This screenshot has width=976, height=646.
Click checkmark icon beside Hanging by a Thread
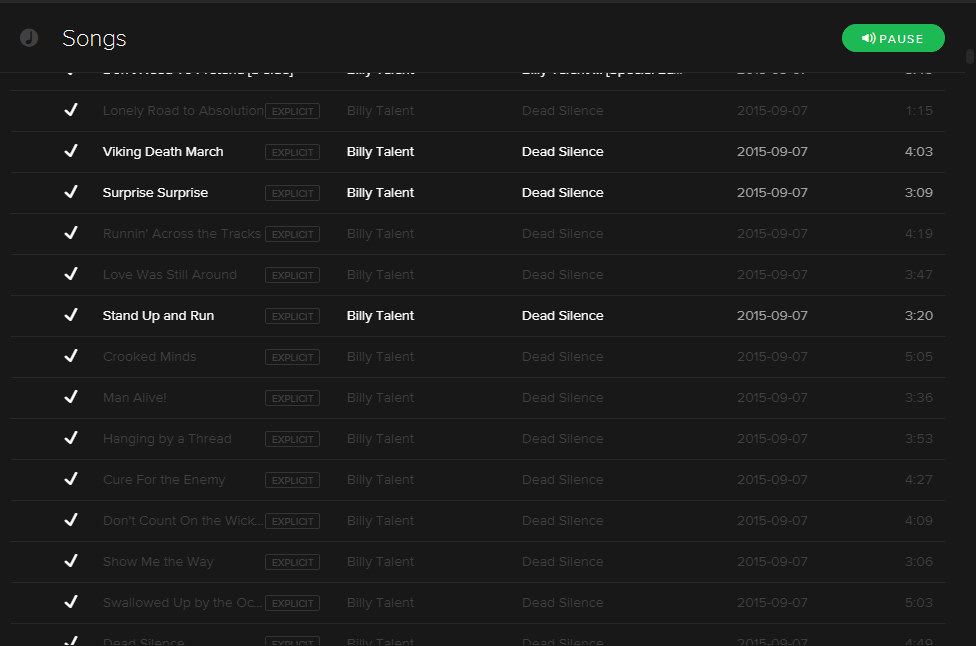click(x=71, y=438)
